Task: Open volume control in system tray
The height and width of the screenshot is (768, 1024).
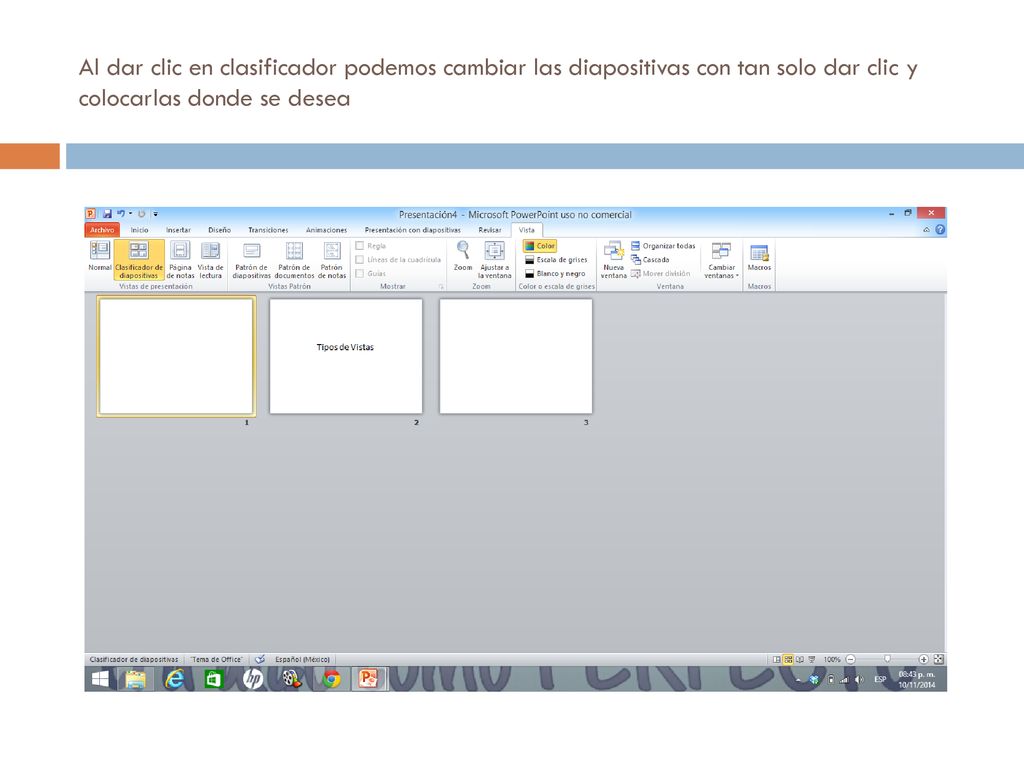Action: click(859, 679)
